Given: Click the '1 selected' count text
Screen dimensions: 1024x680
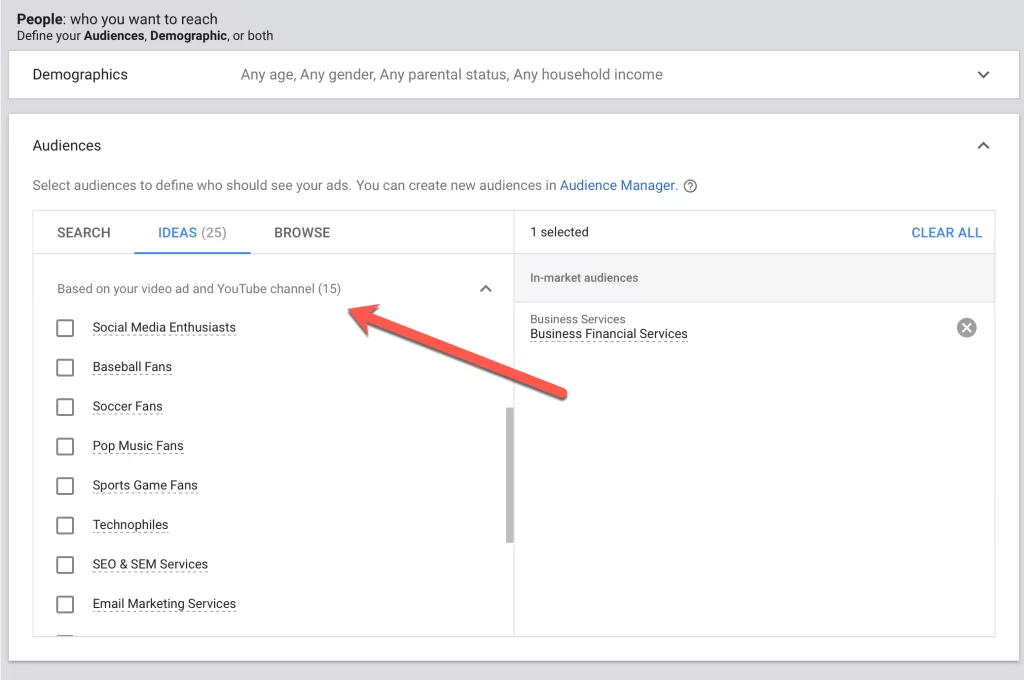Looking at the screenshot, I should [x=559, y=232].
